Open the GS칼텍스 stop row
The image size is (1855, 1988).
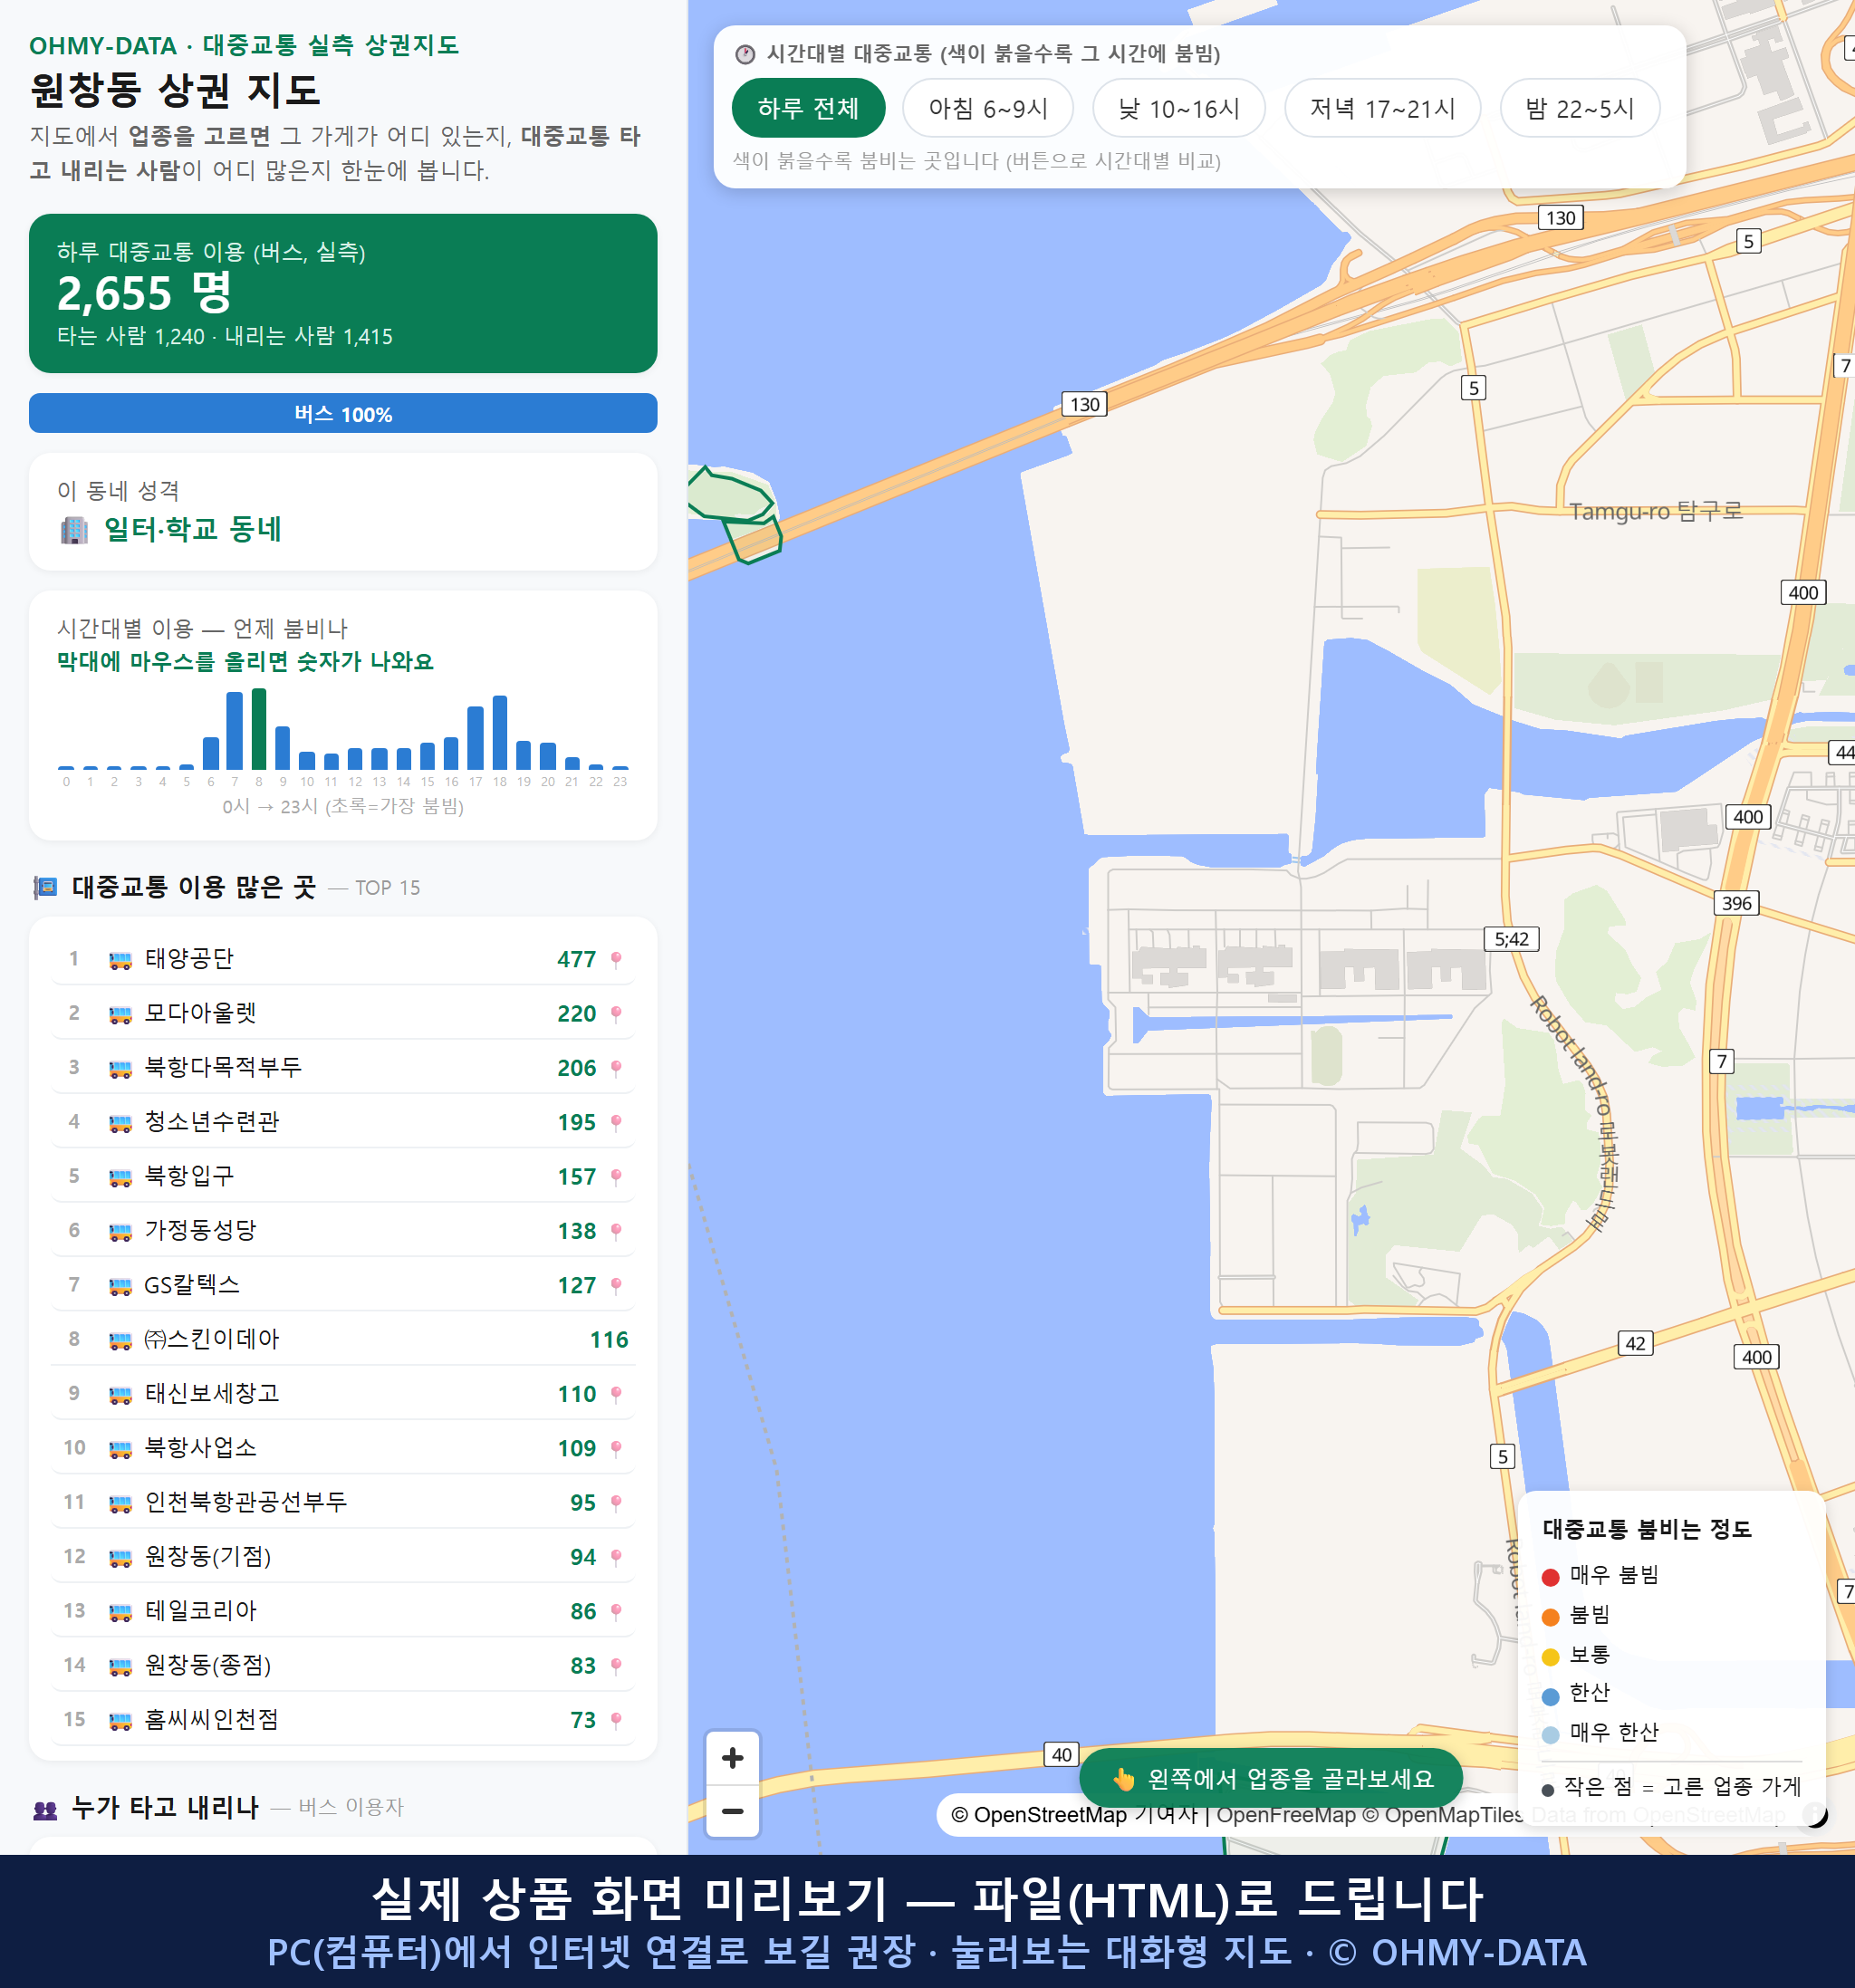click(343, 1285)
